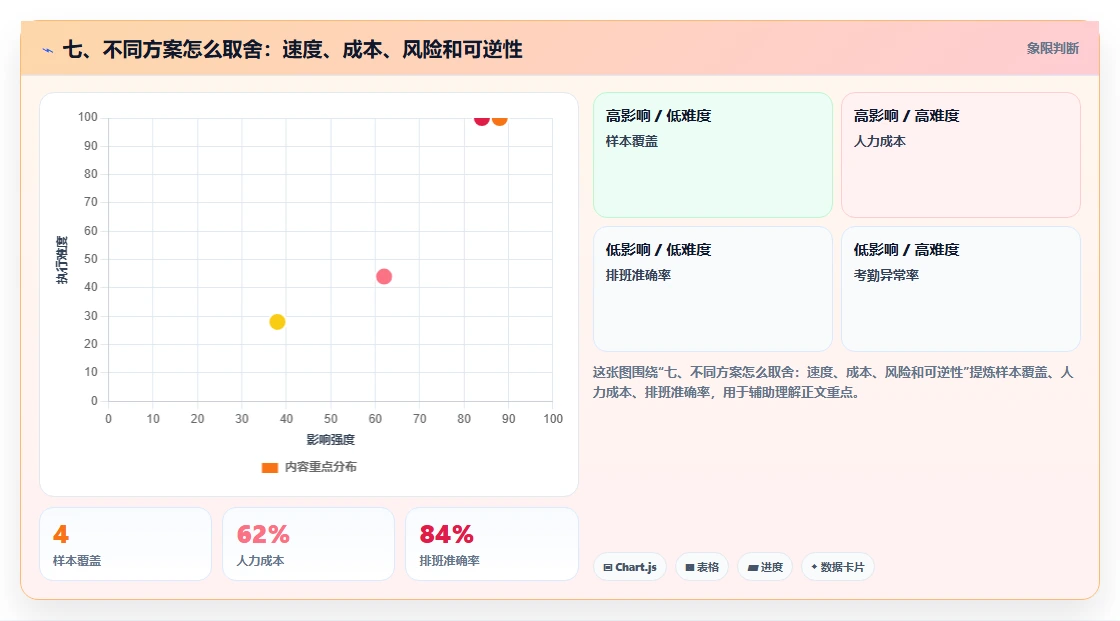The height and width of the screenshot is (621, 1120).
Task: Select the red data point at top
Action: (481, 119)
